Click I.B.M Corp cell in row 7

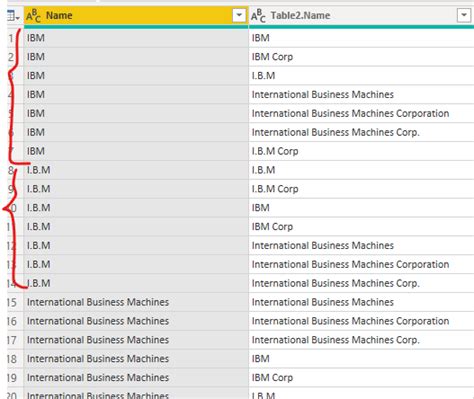[x=361, y=151]
